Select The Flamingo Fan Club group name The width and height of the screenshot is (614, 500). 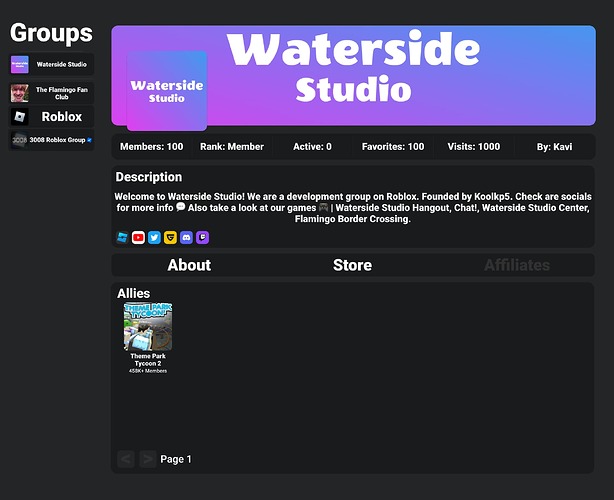61,93
